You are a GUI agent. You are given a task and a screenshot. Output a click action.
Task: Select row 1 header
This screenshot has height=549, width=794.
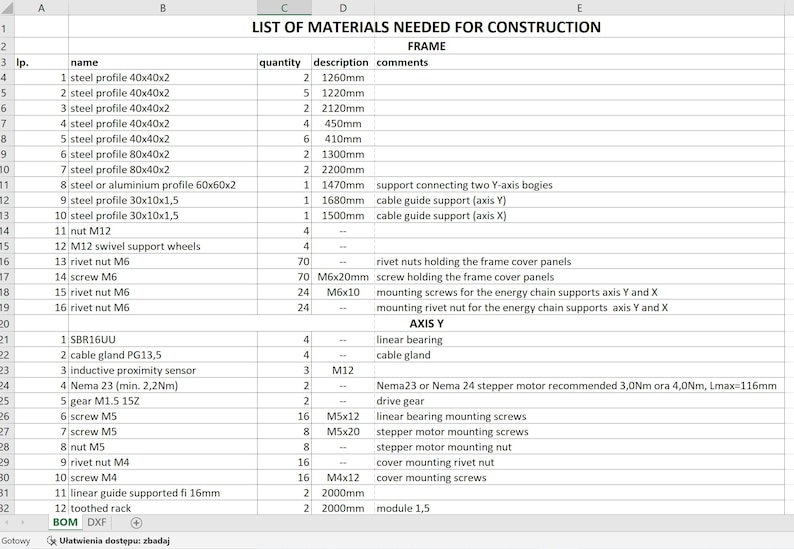pyautogui.click(x=5, y=27)
